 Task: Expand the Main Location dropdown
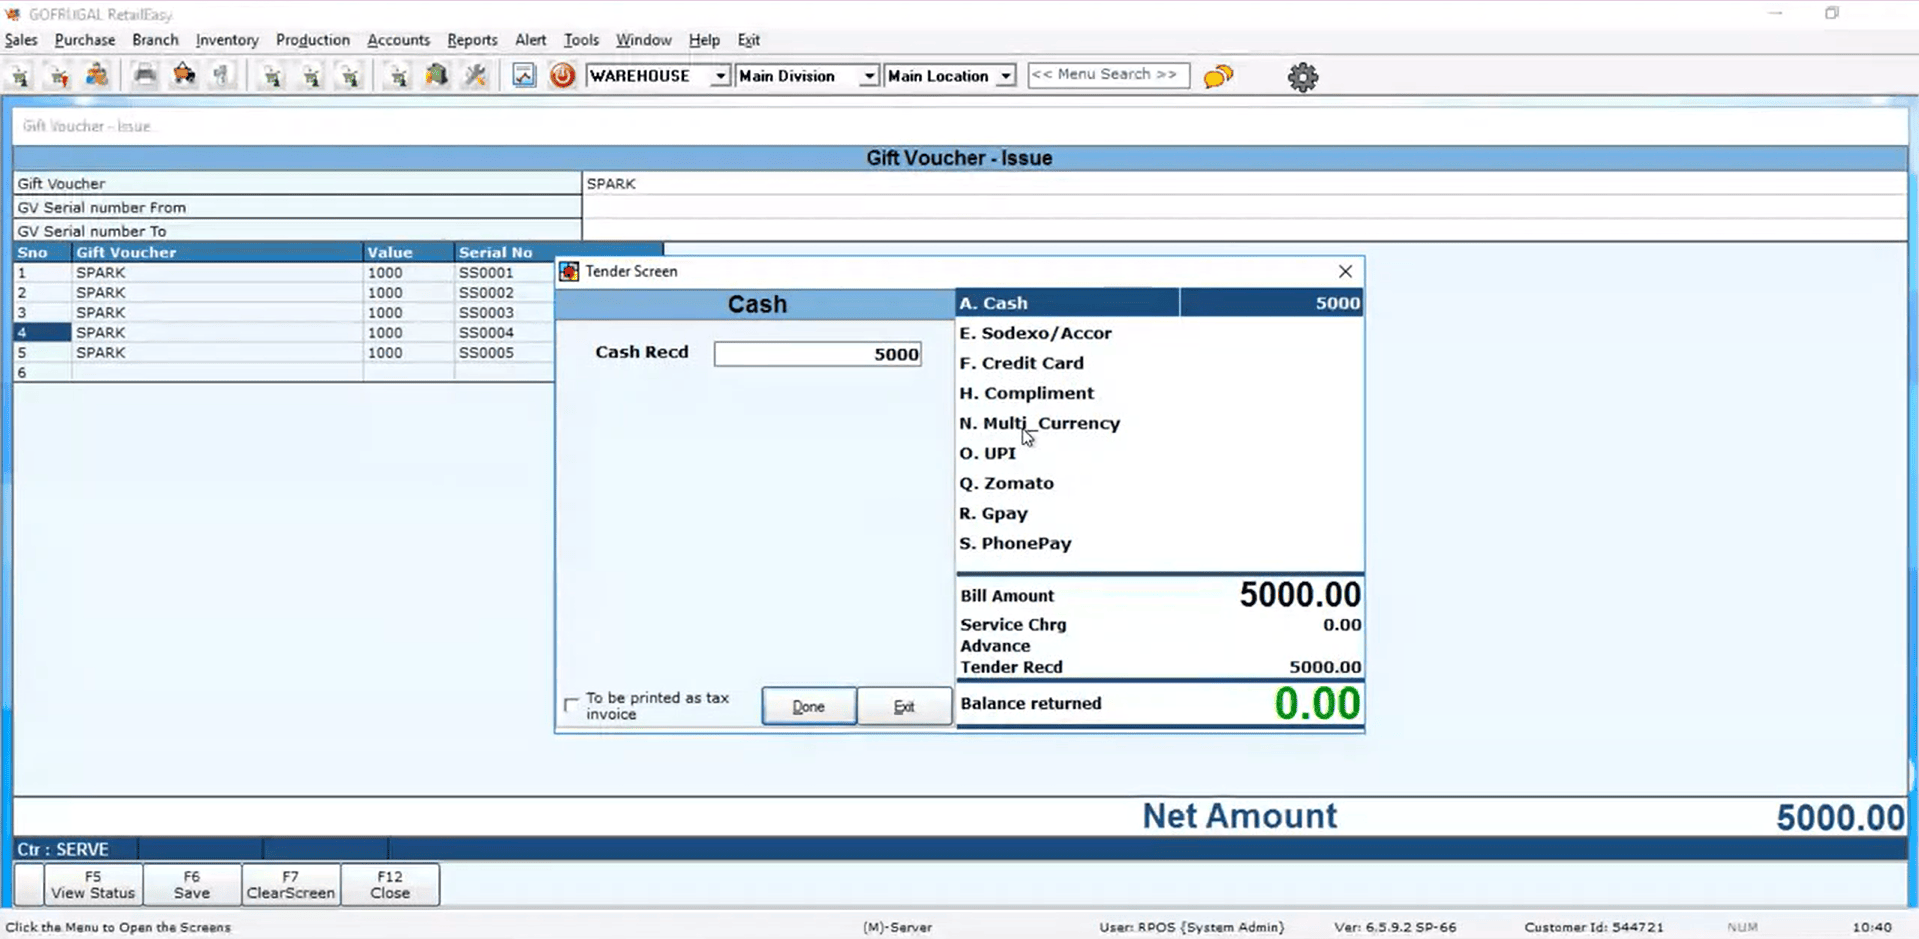click(1006, 76)
